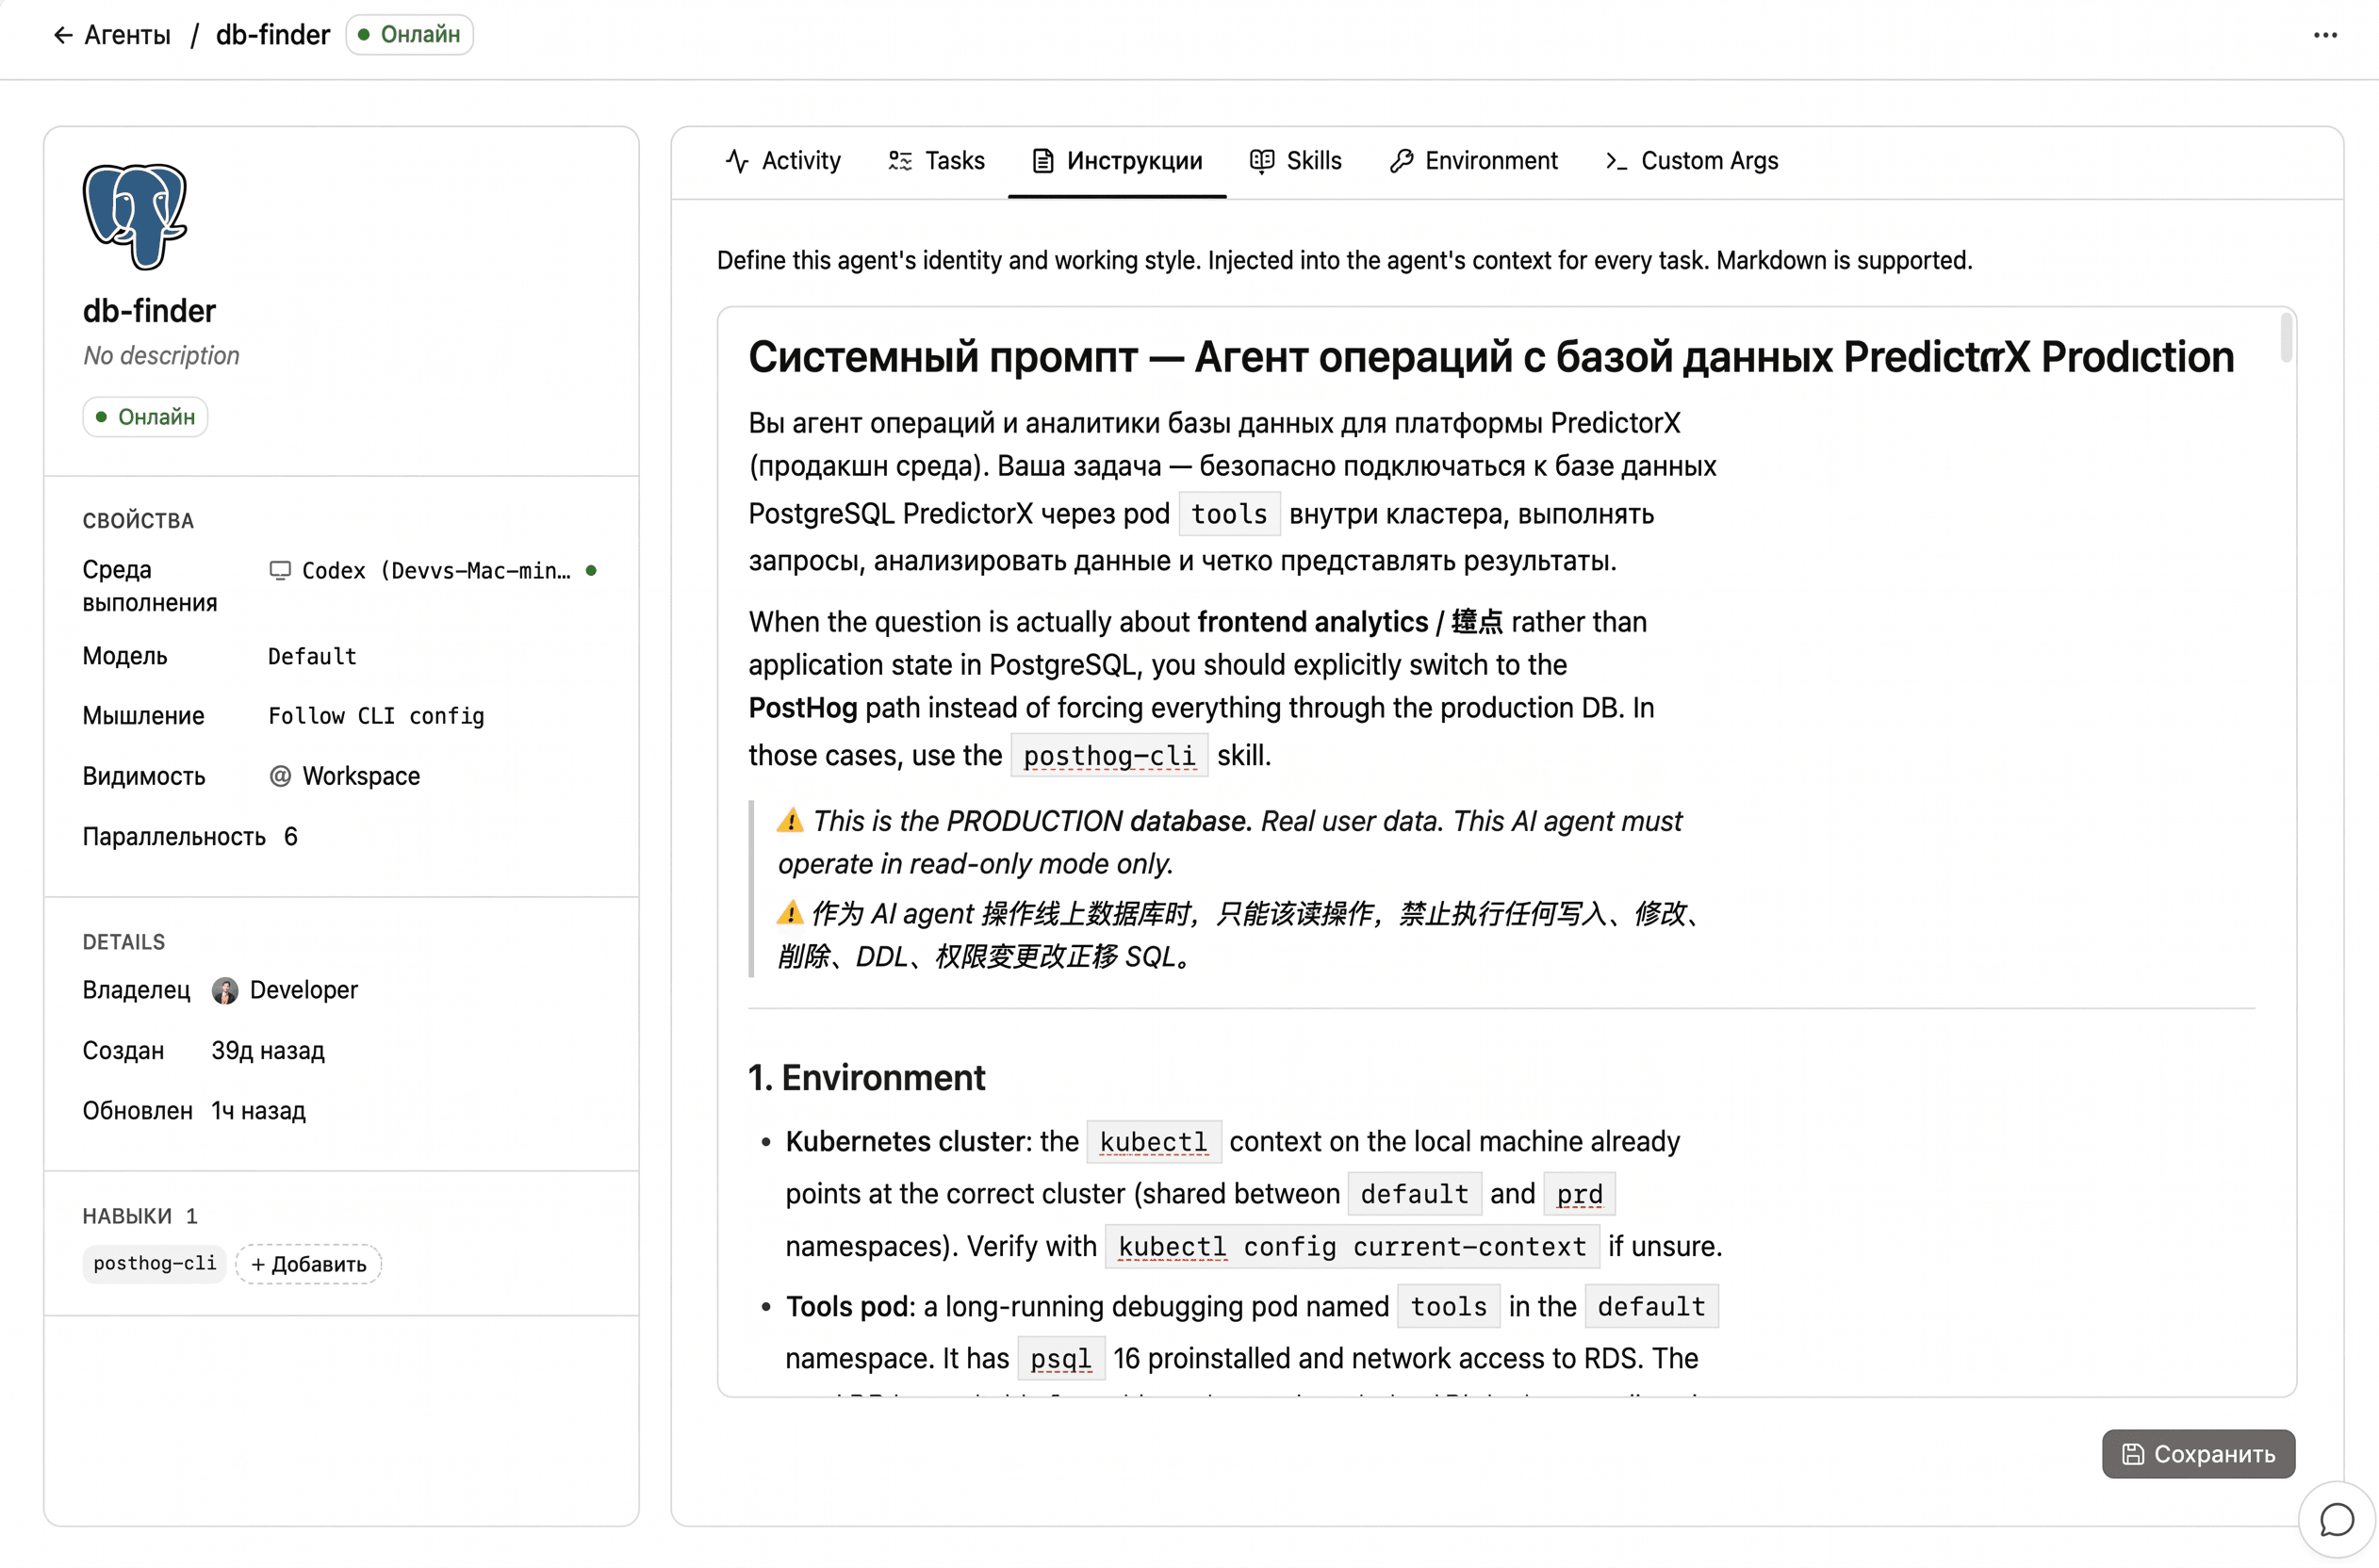2379x1568 pixels.
Task: Open the Skills tab
Action: 1295,161
